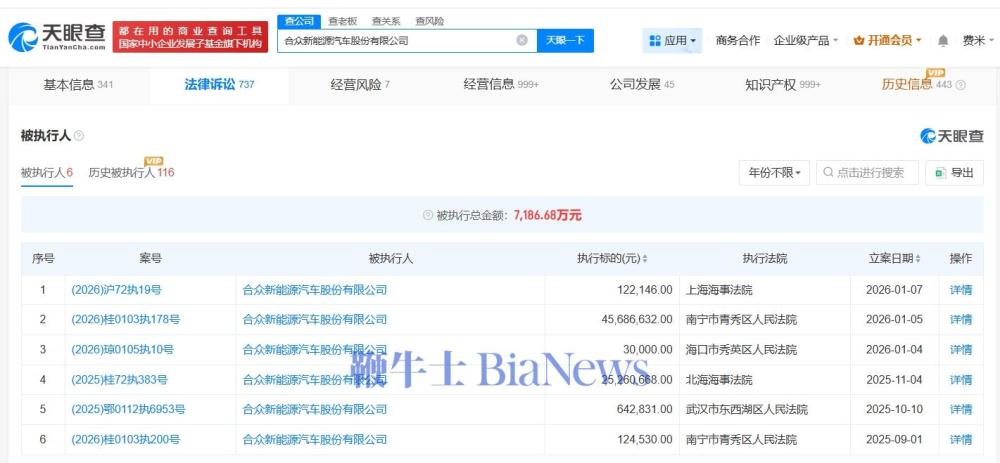Screen dimensions: 1000x463
Task: Switch to the 查老板 search tab
Action: [x=342, y=21]
